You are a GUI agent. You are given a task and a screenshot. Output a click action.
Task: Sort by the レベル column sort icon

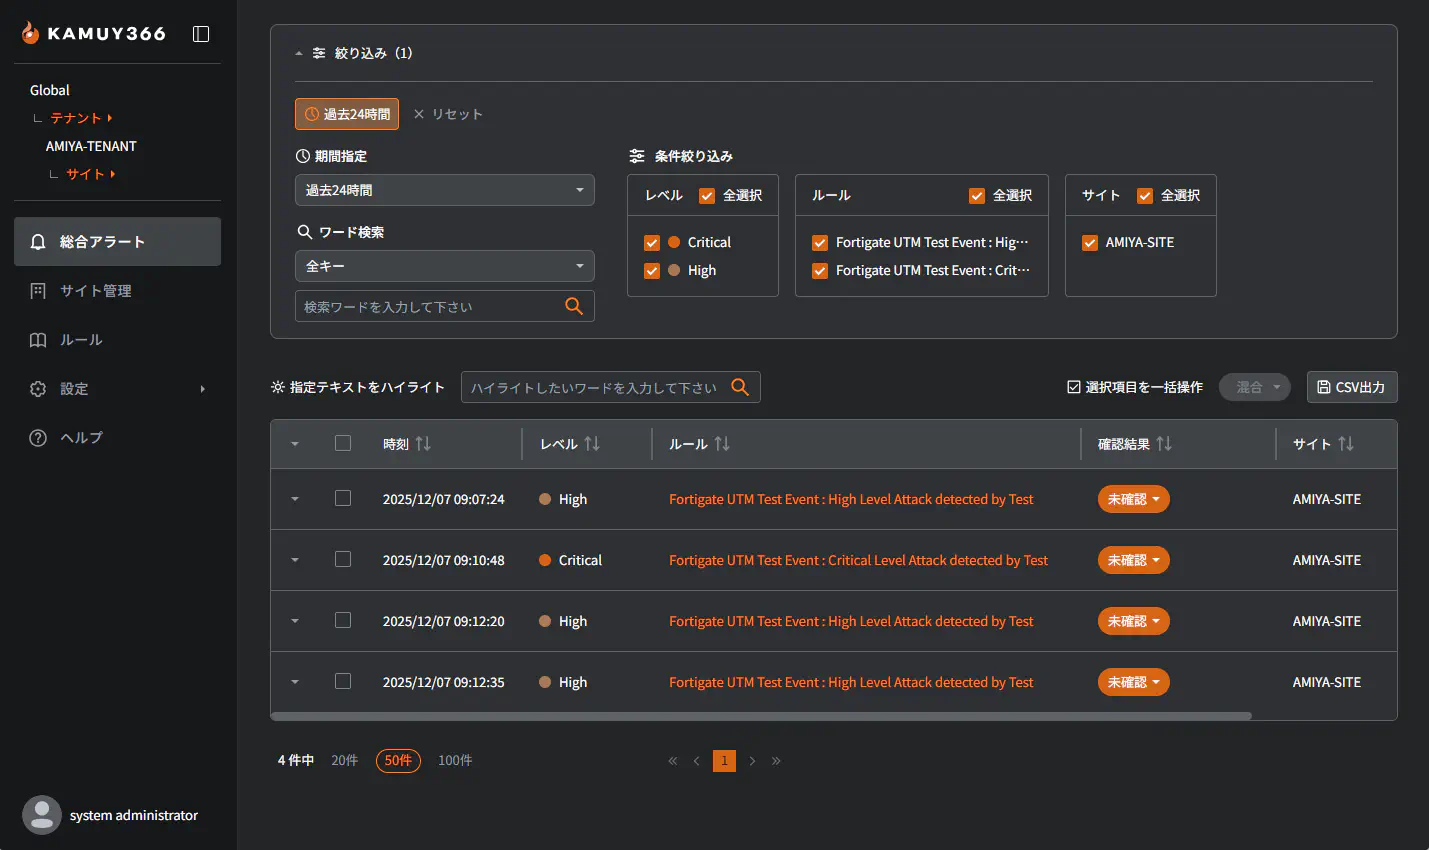[x=592, y=444]
